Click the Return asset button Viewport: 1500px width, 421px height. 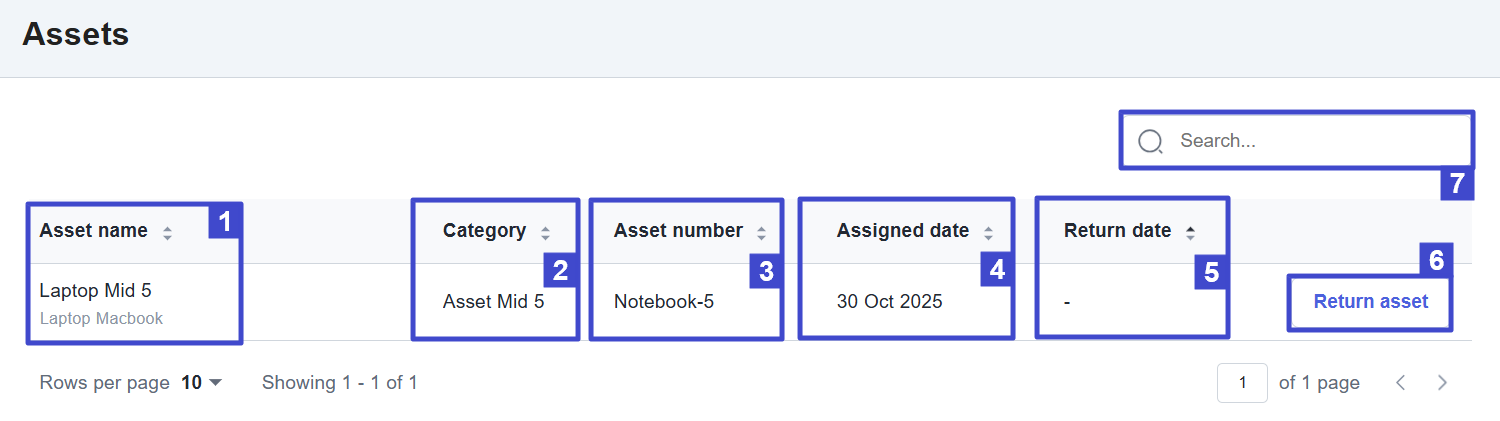pos(1370,301)
